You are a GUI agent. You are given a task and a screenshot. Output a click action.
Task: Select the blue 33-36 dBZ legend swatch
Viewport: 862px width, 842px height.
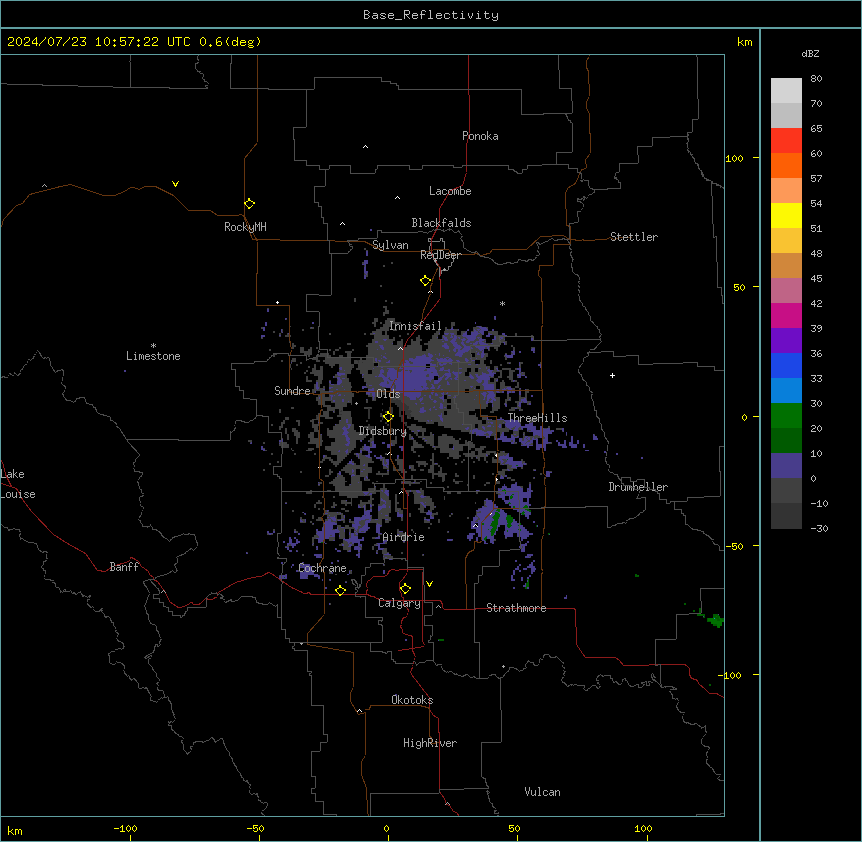point(786,365)
